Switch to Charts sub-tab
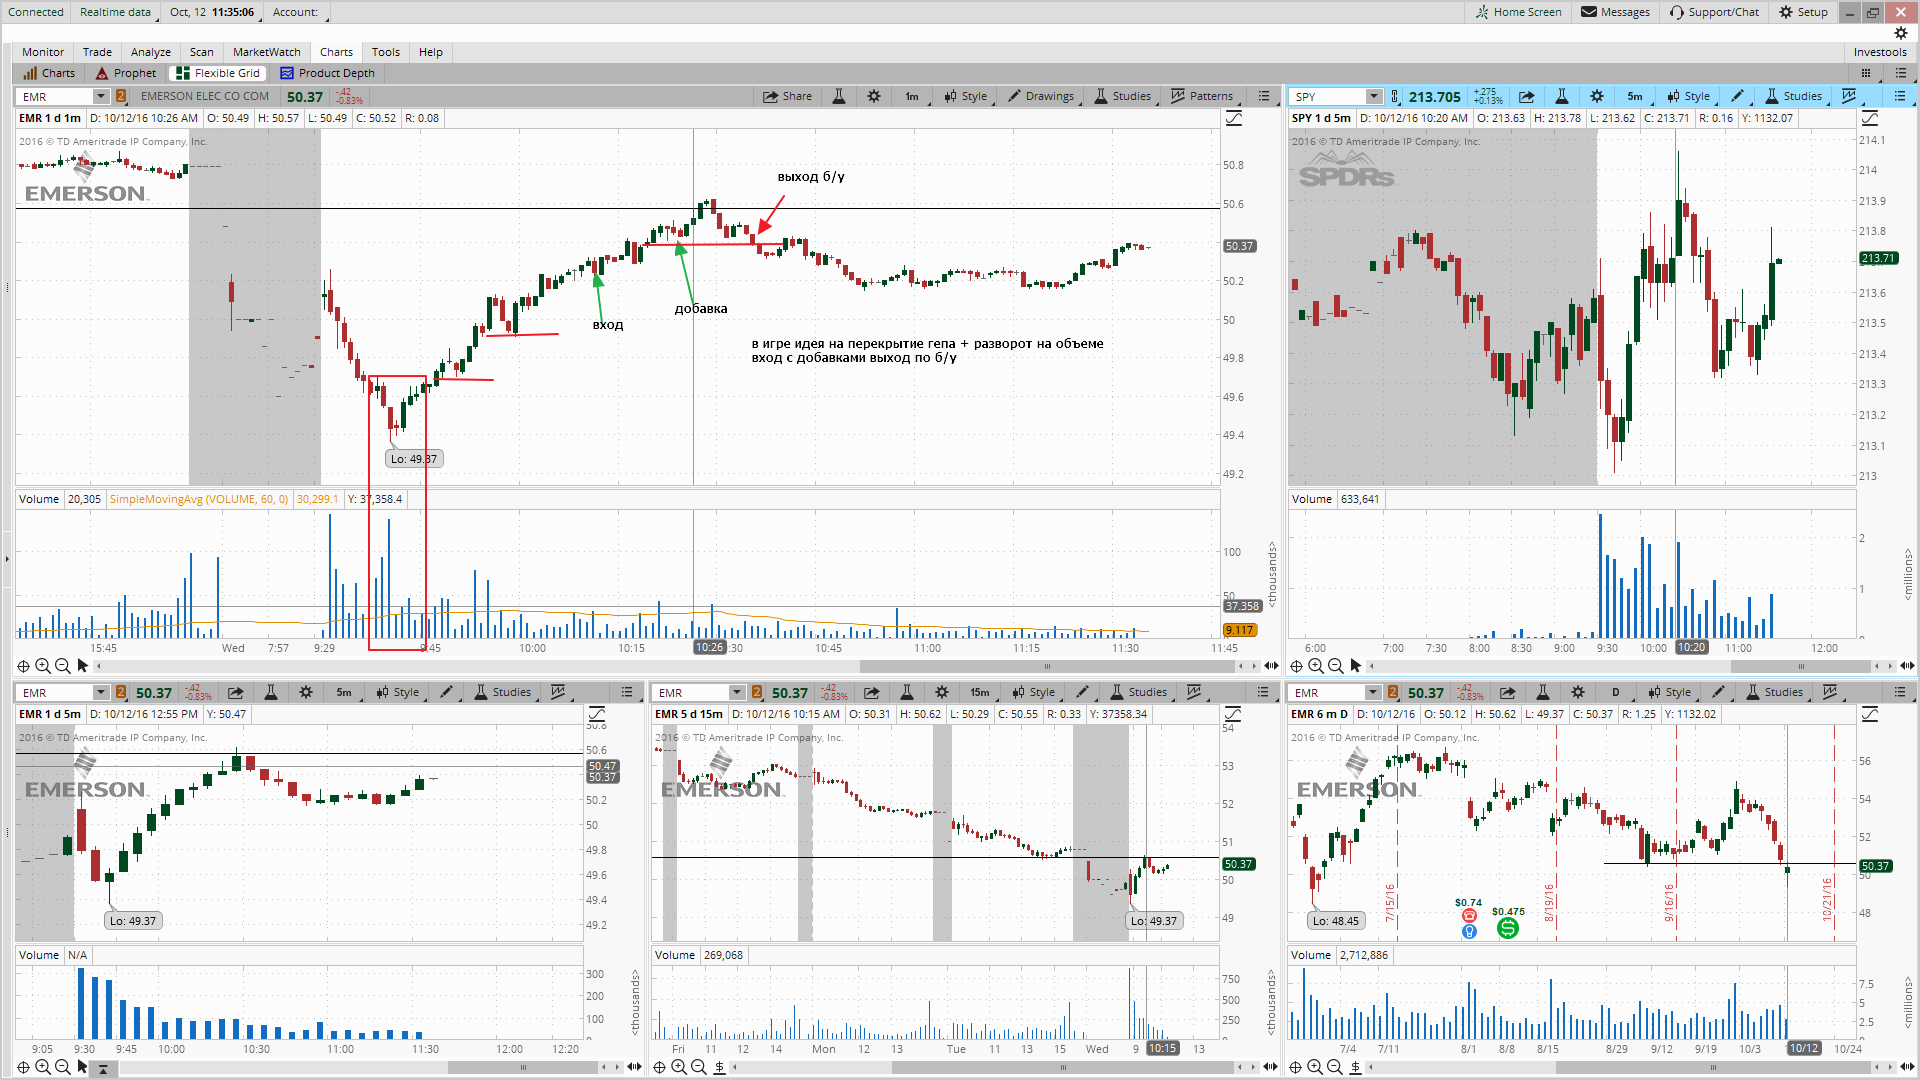 (x=49, y=73)
